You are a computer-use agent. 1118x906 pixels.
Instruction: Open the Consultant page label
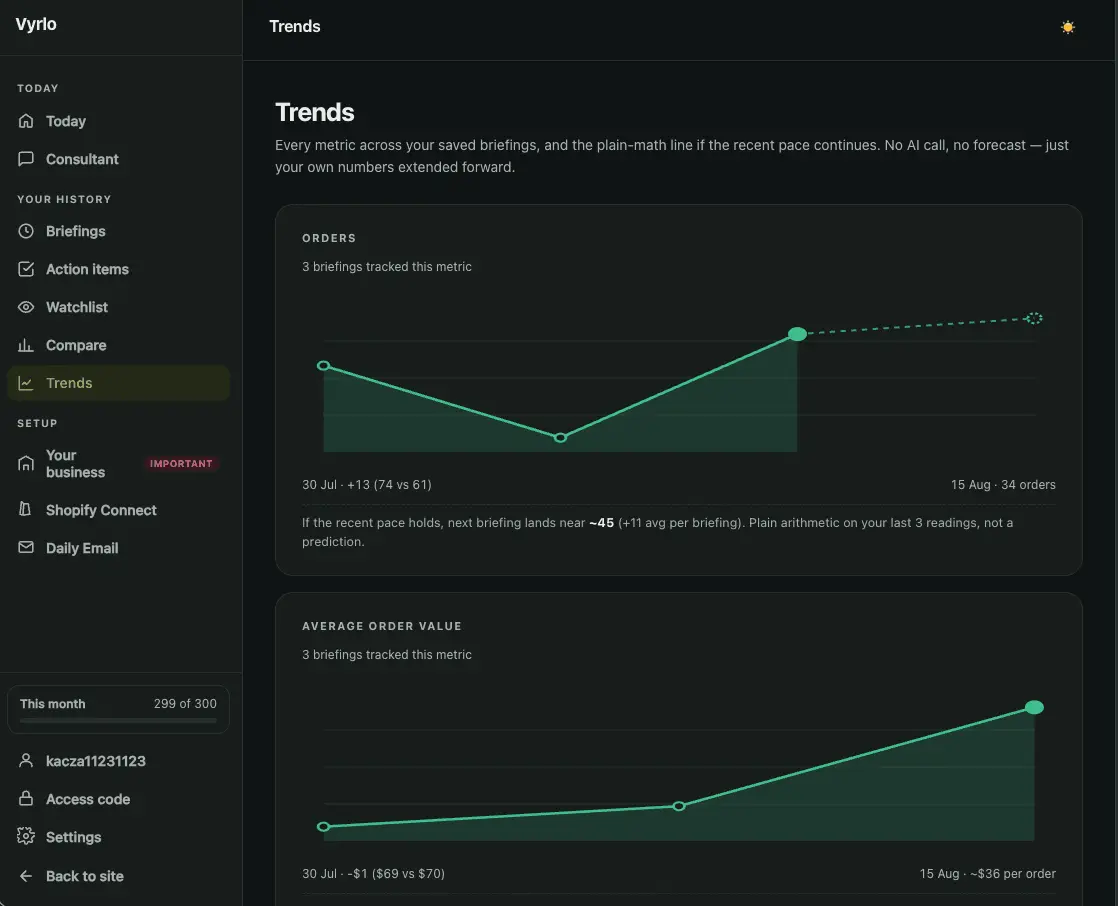[82, 159]
